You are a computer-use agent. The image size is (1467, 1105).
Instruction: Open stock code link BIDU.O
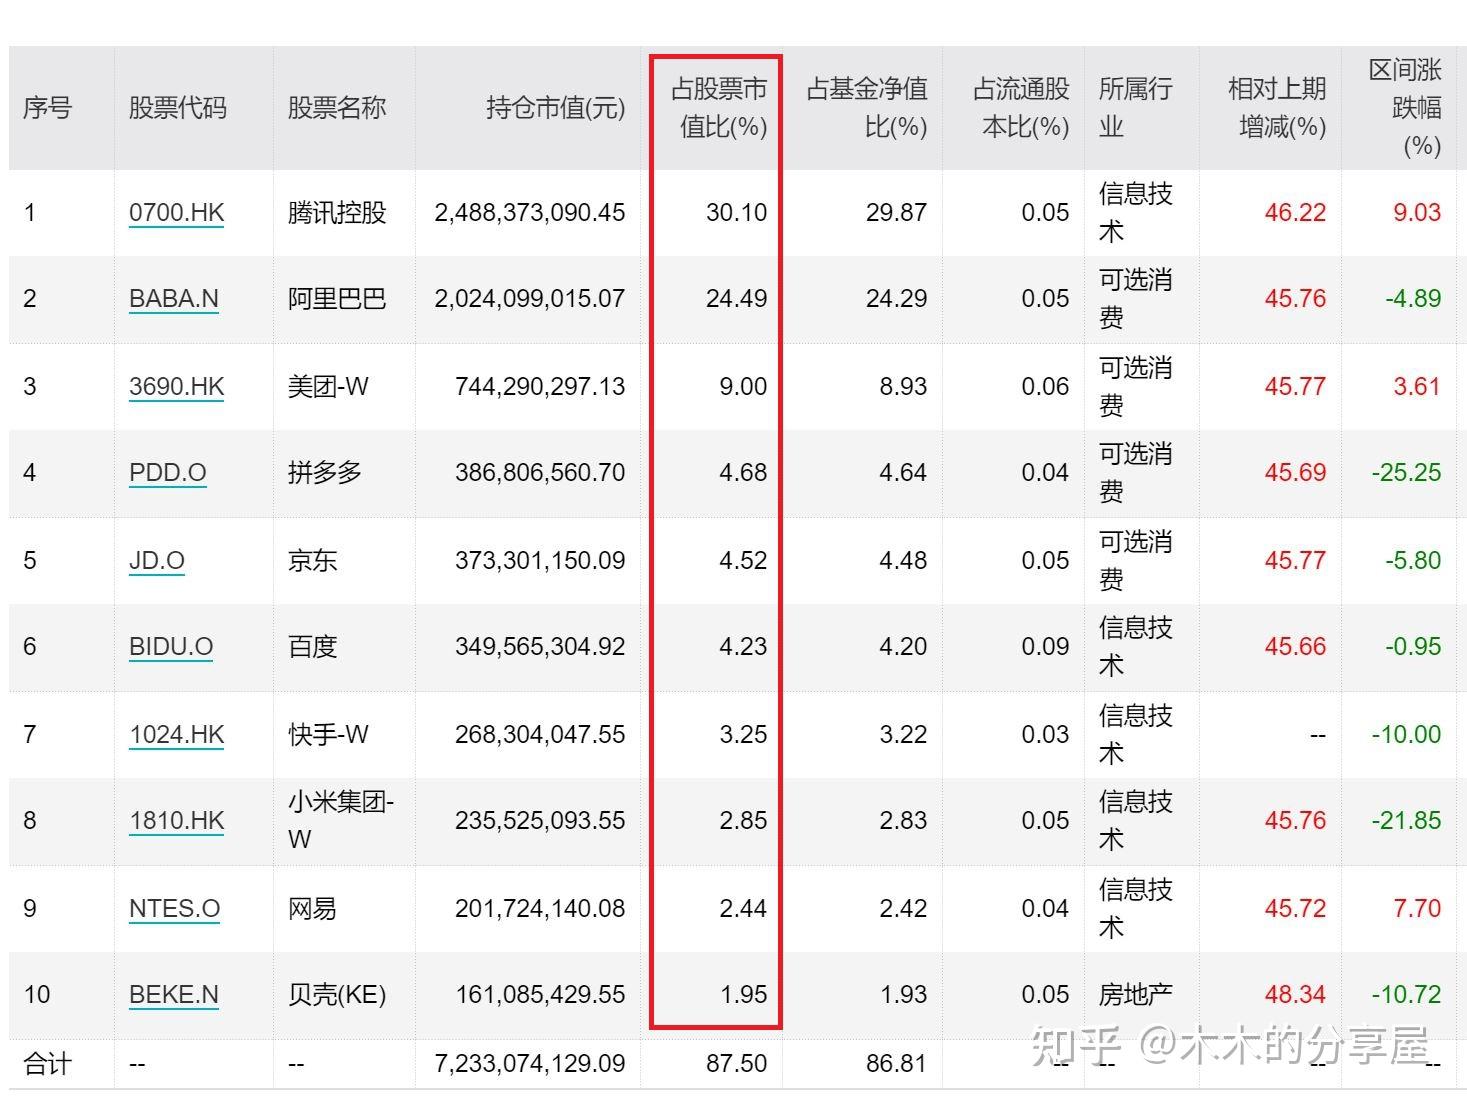171,646
